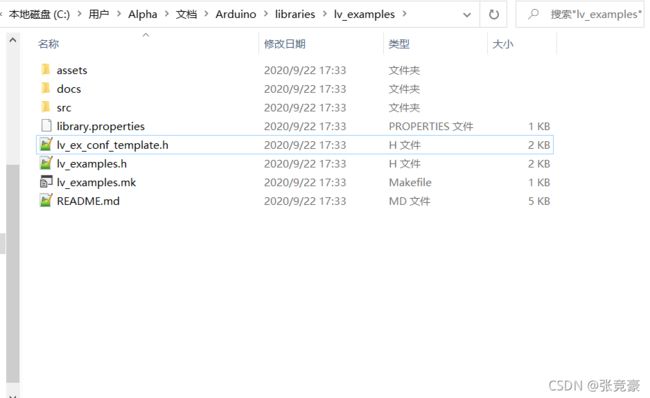Screen dimensions: 650x398
Task: Click the navigation pane scroll-up arrow
Action: (x=13, y=40)
